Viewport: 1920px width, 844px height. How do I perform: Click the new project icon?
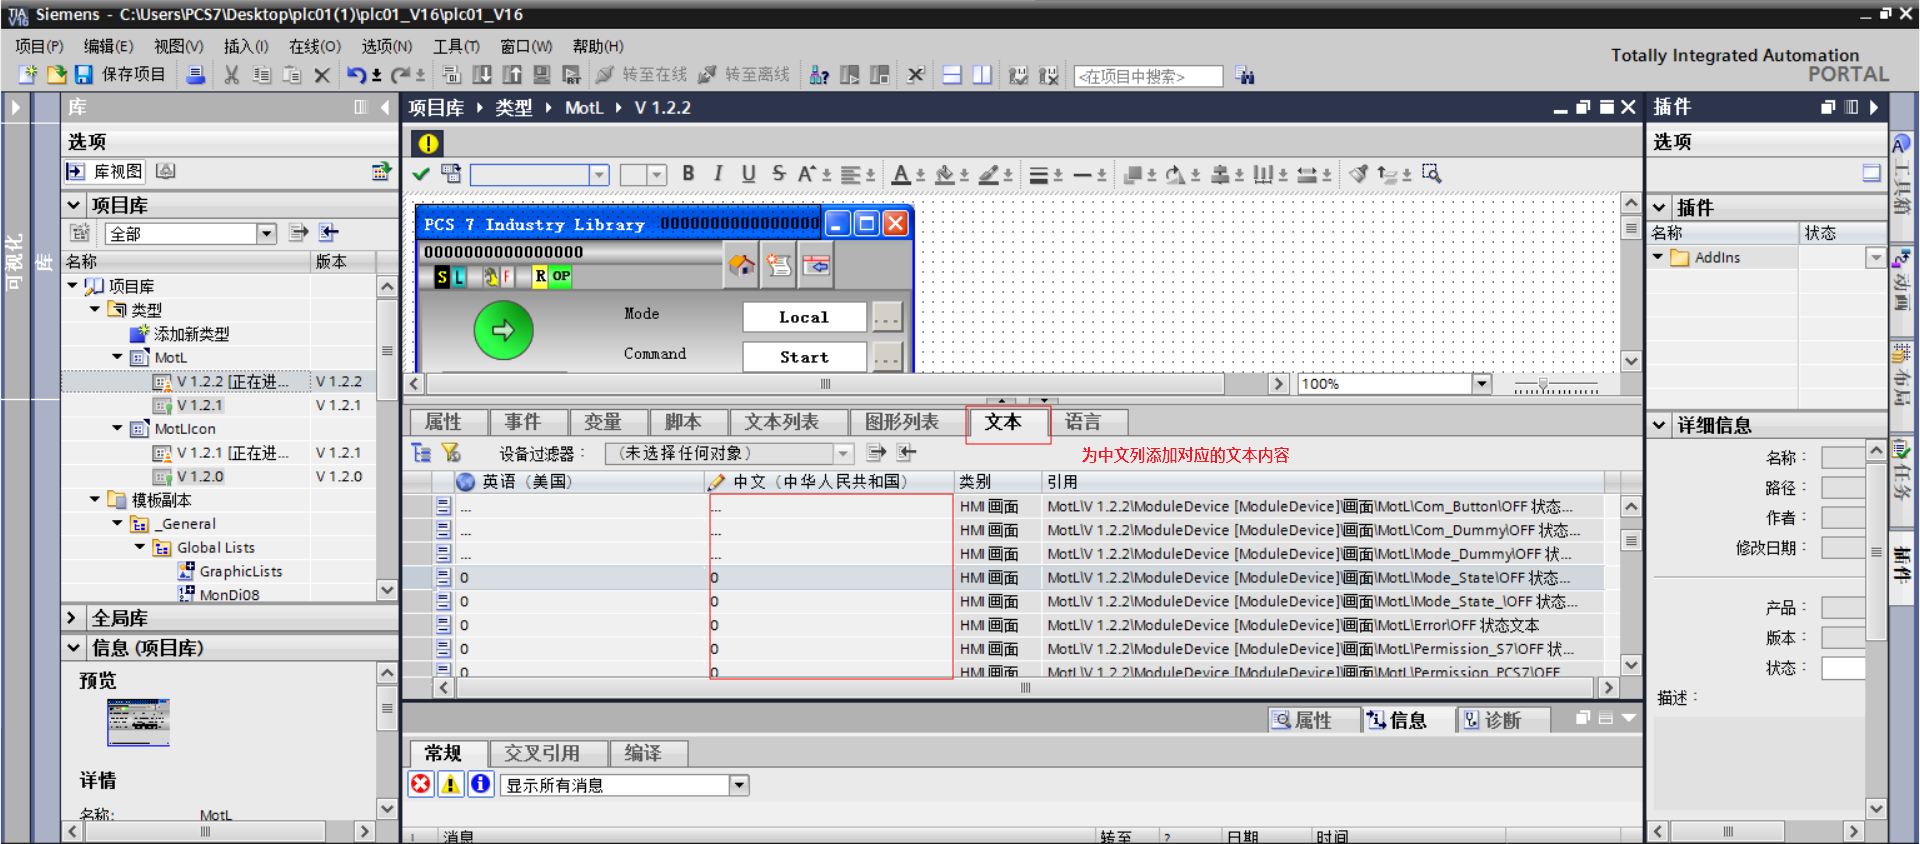tap(28, 75)
